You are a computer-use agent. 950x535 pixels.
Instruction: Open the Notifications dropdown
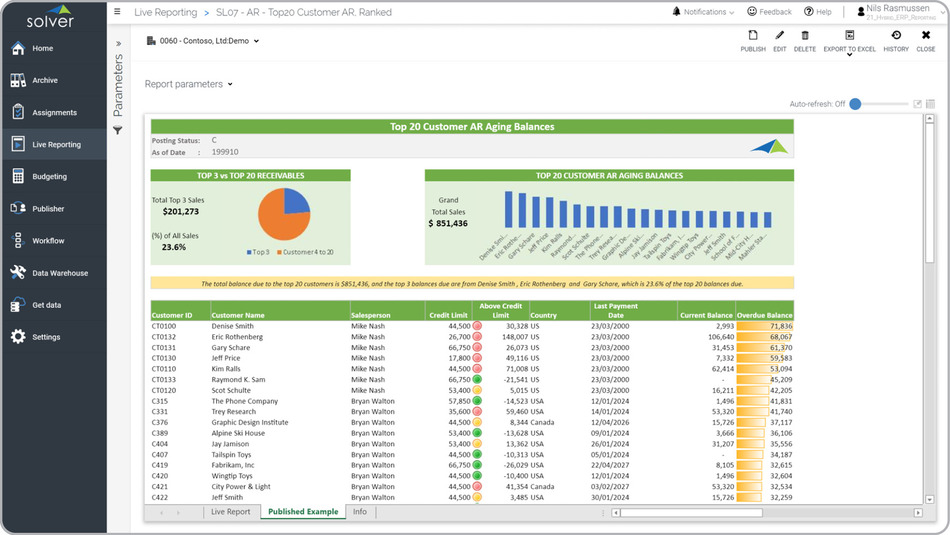[x=703, y=12]
